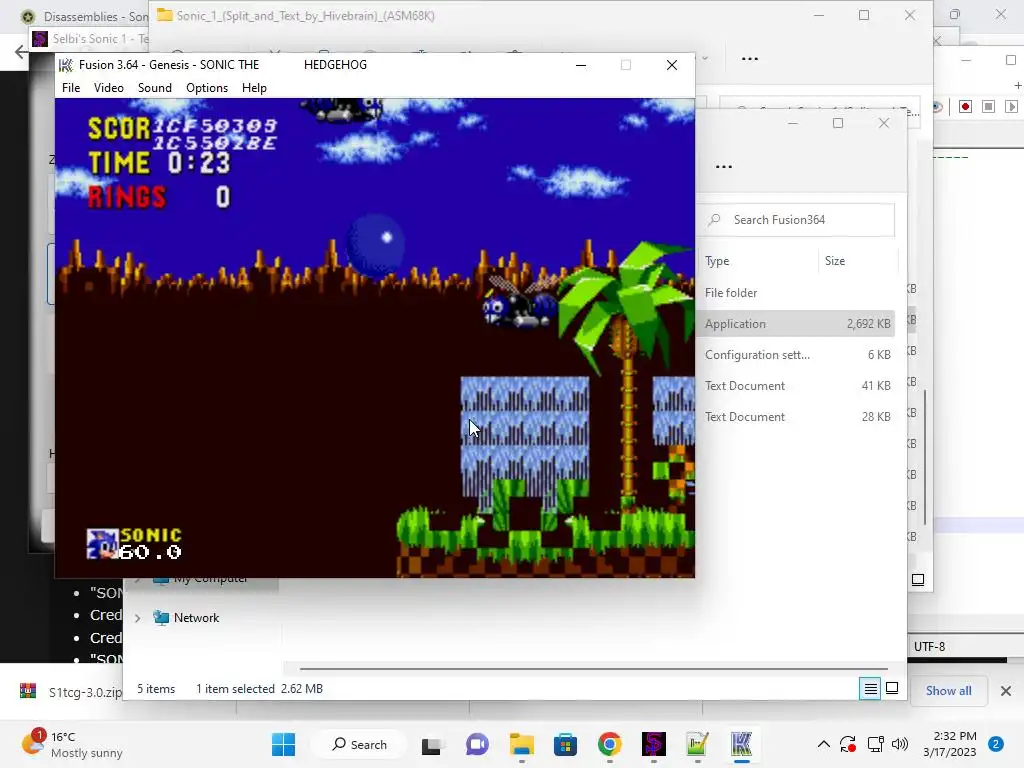Open the volume tray icon
This screenshot has height=768, width=1024.
[x=900, y=744]
